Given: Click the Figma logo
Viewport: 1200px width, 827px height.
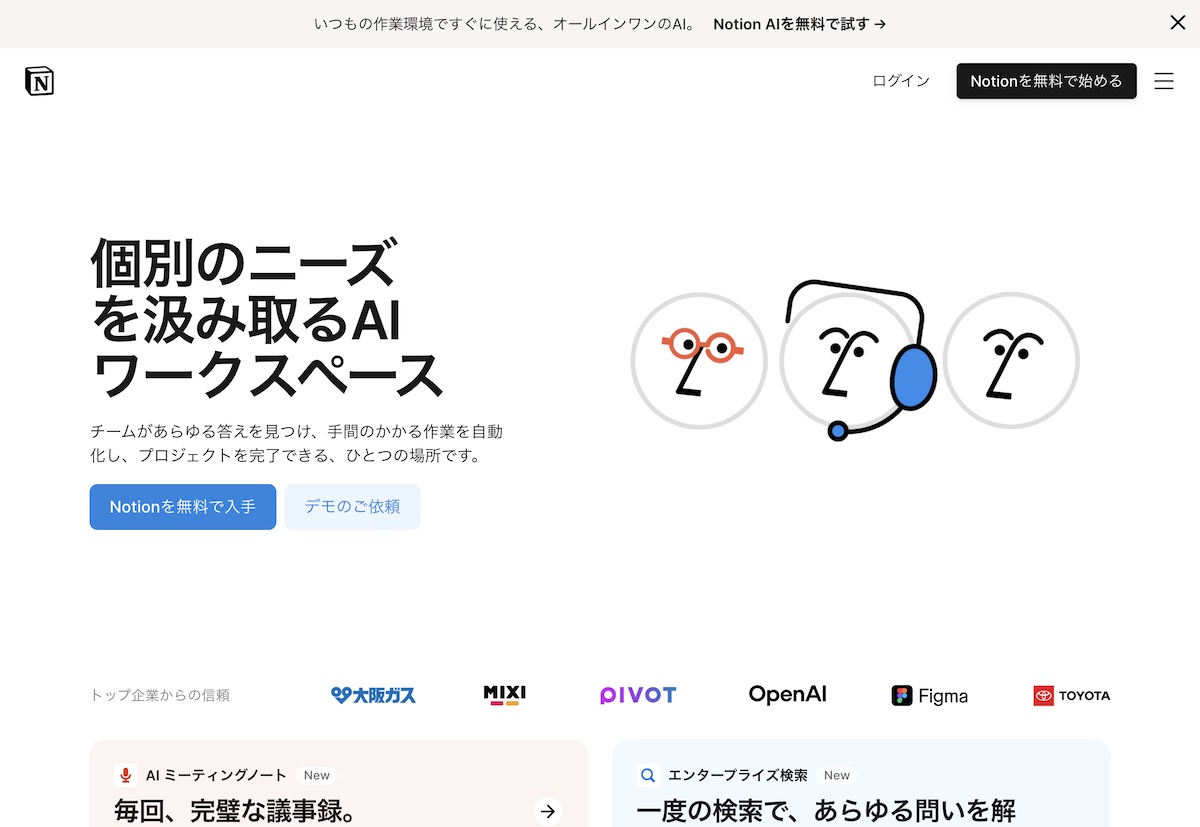Looking at the screenshot, I should (x=930, y=696).
